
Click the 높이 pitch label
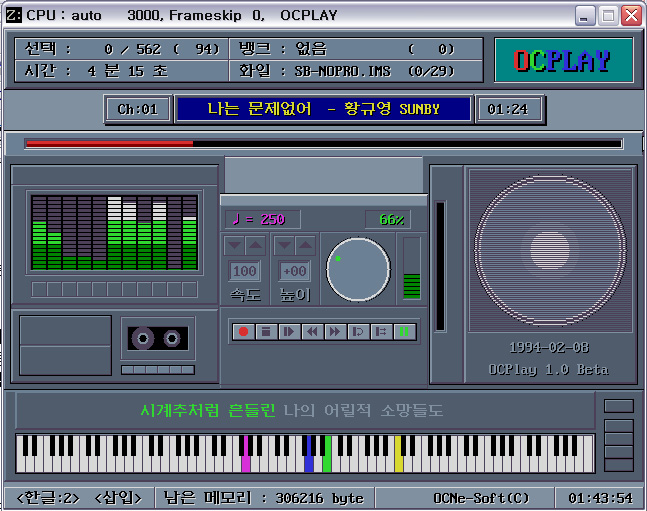click(x=295, y=295)
